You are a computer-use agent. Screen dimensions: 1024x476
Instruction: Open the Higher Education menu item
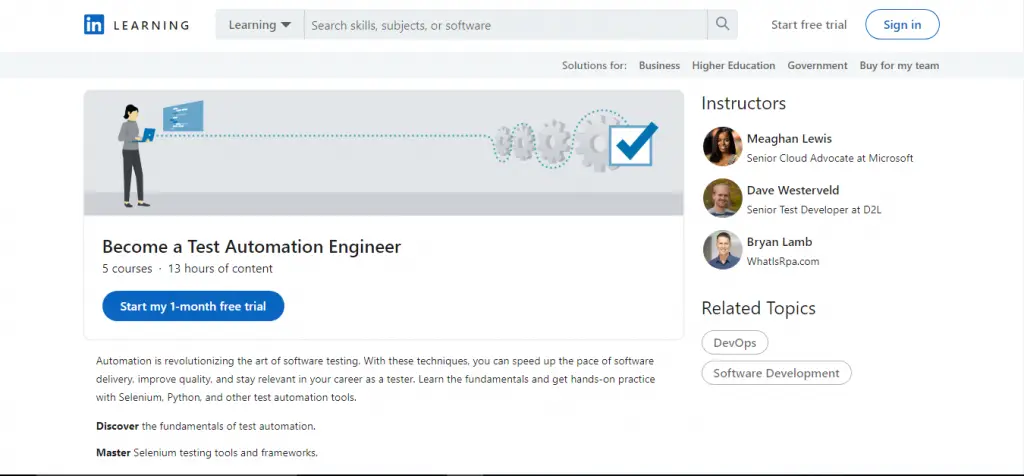coord(733,66)
